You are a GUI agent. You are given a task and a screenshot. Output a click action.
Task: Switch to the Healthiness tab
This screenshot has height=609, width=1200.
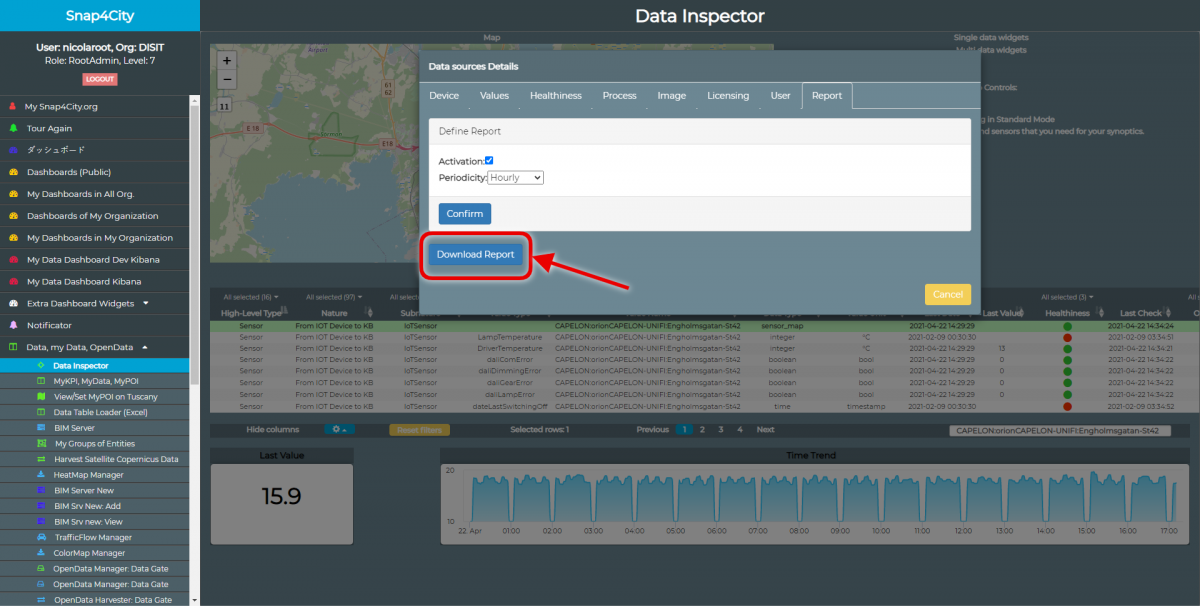(555, 96)
